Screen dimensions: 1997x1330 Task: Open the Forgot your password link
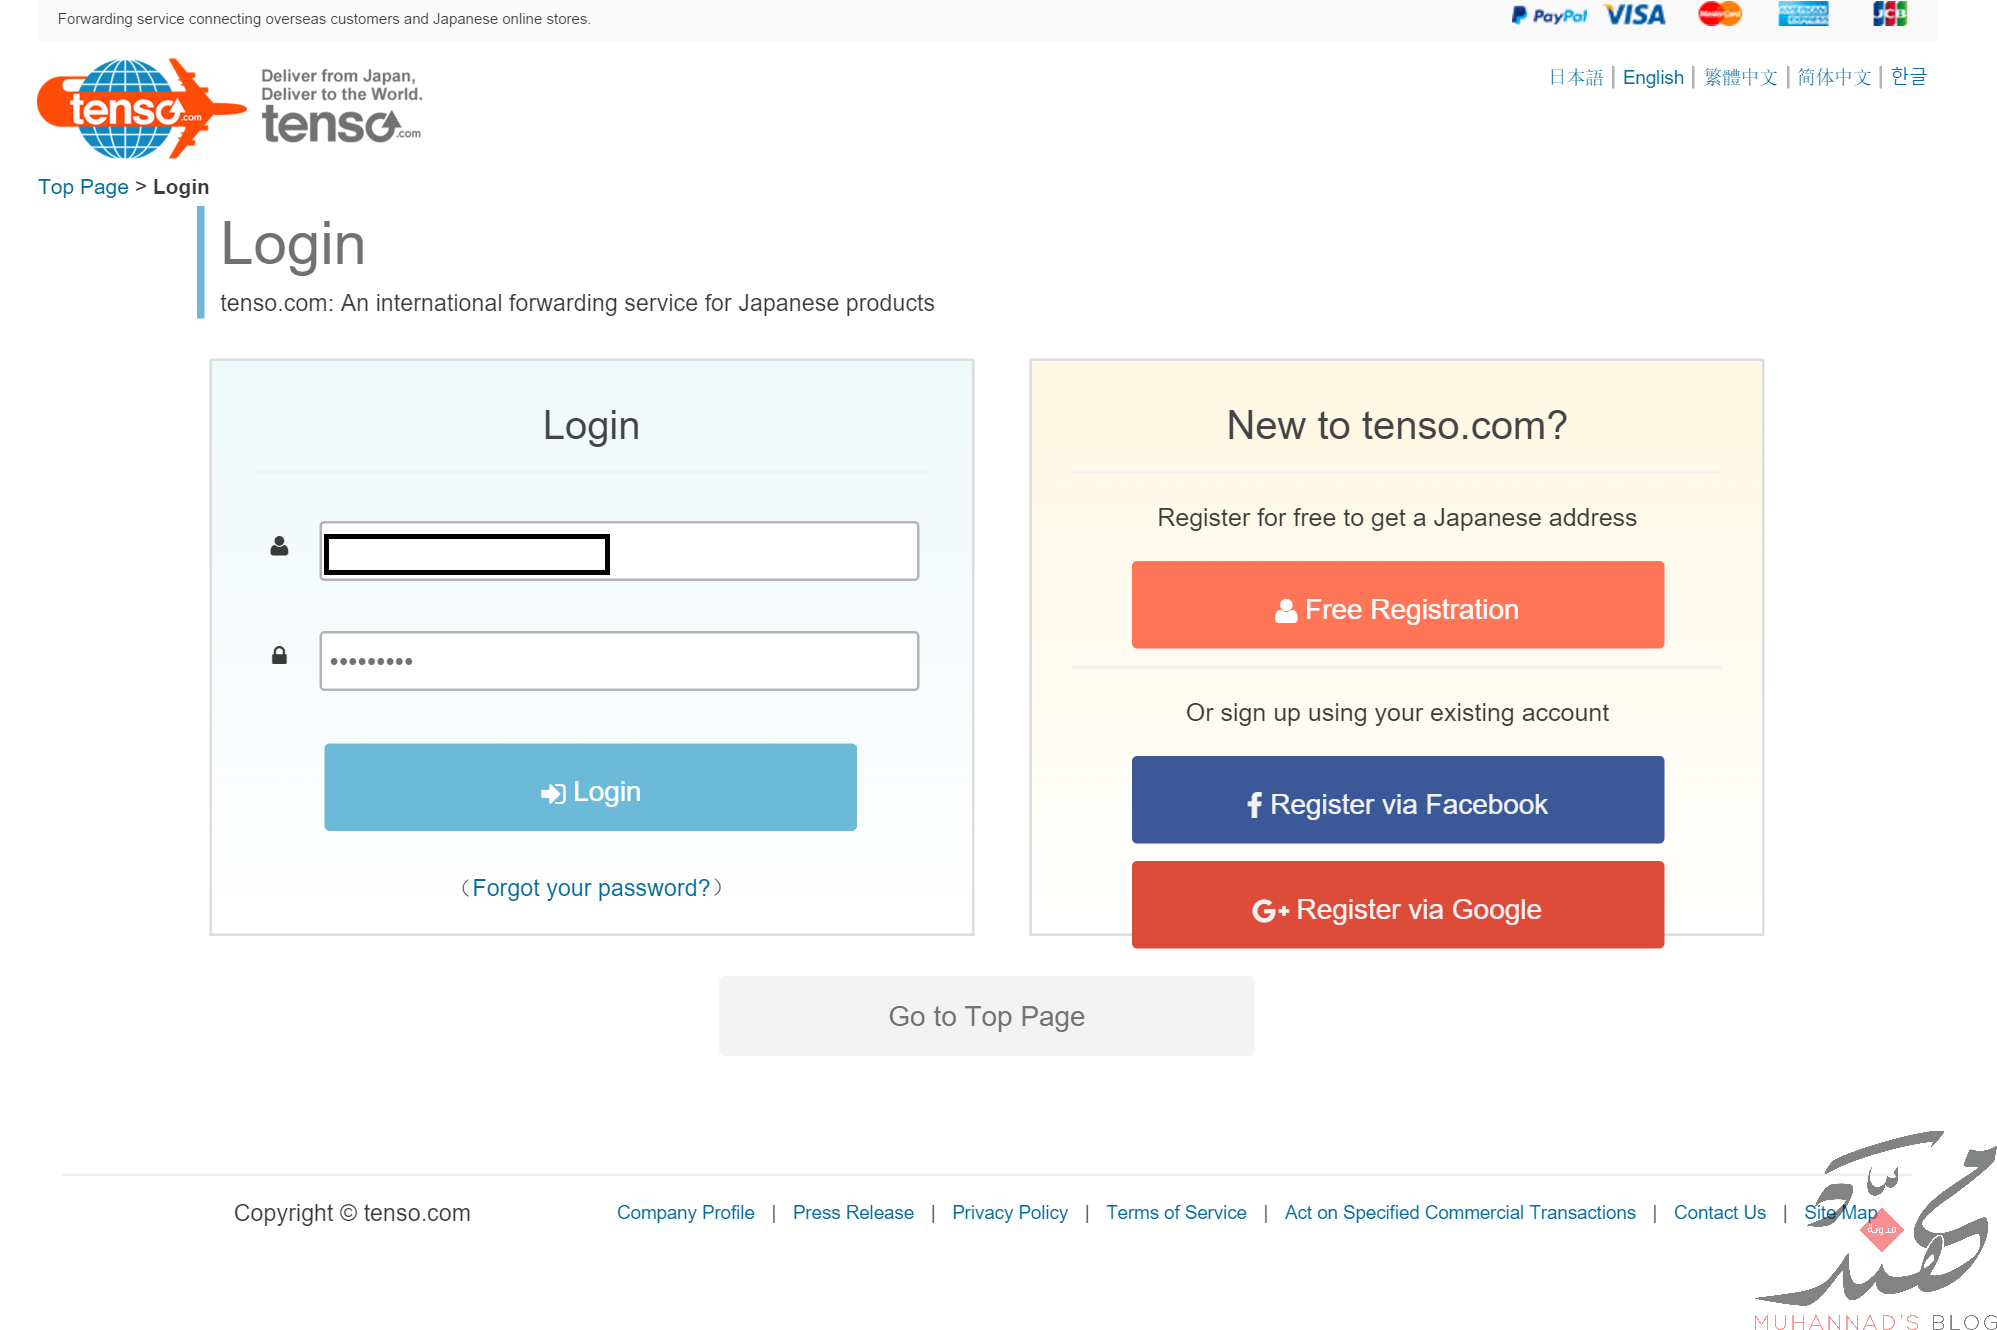coord(590,888)
